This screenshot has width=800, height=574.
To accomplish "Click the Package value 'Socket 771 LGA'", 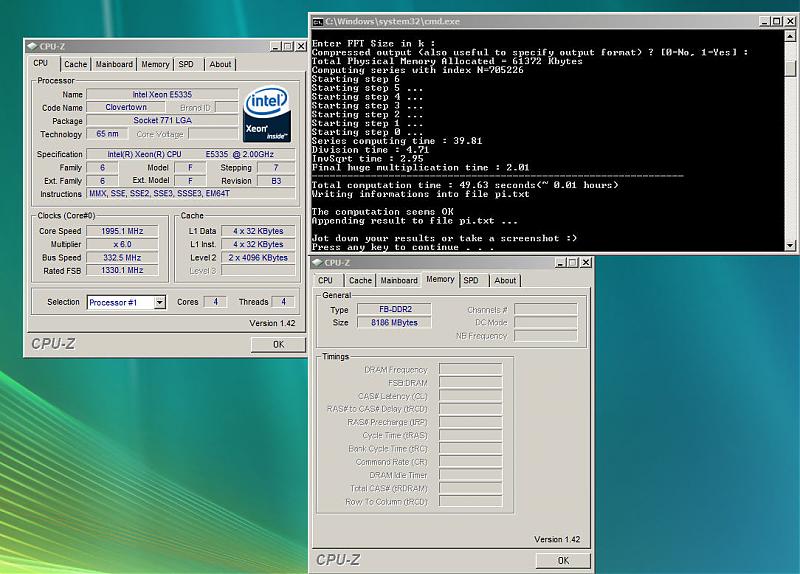I will (x=162, y=120).
